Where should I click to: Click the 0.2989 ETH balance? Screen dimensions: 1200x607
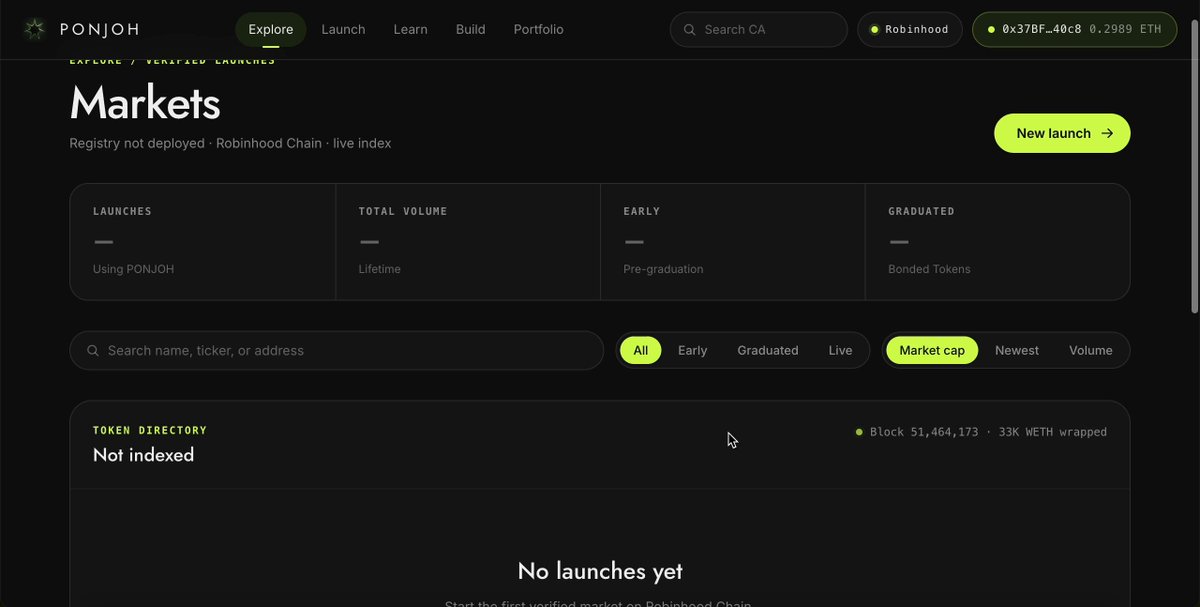[1126, 30]
